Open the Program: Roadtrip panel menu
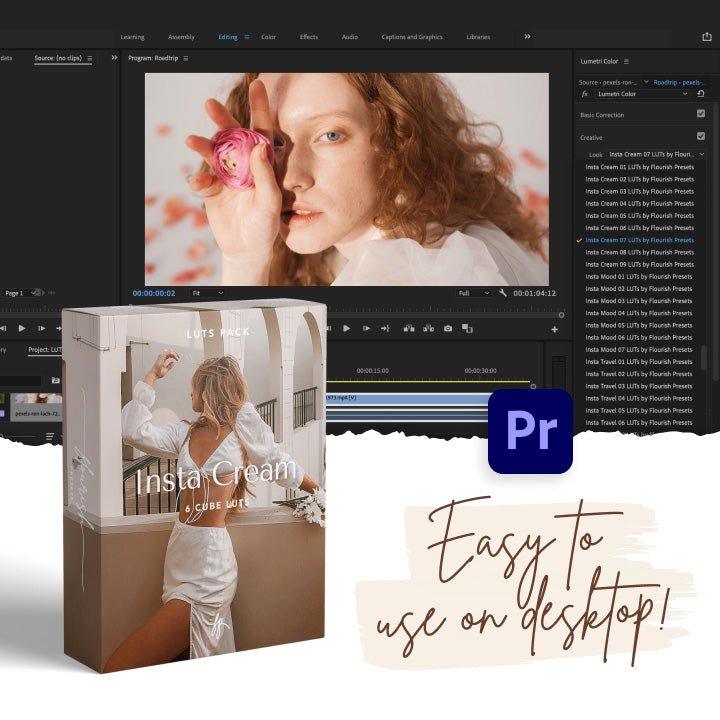 click(187, 59)
